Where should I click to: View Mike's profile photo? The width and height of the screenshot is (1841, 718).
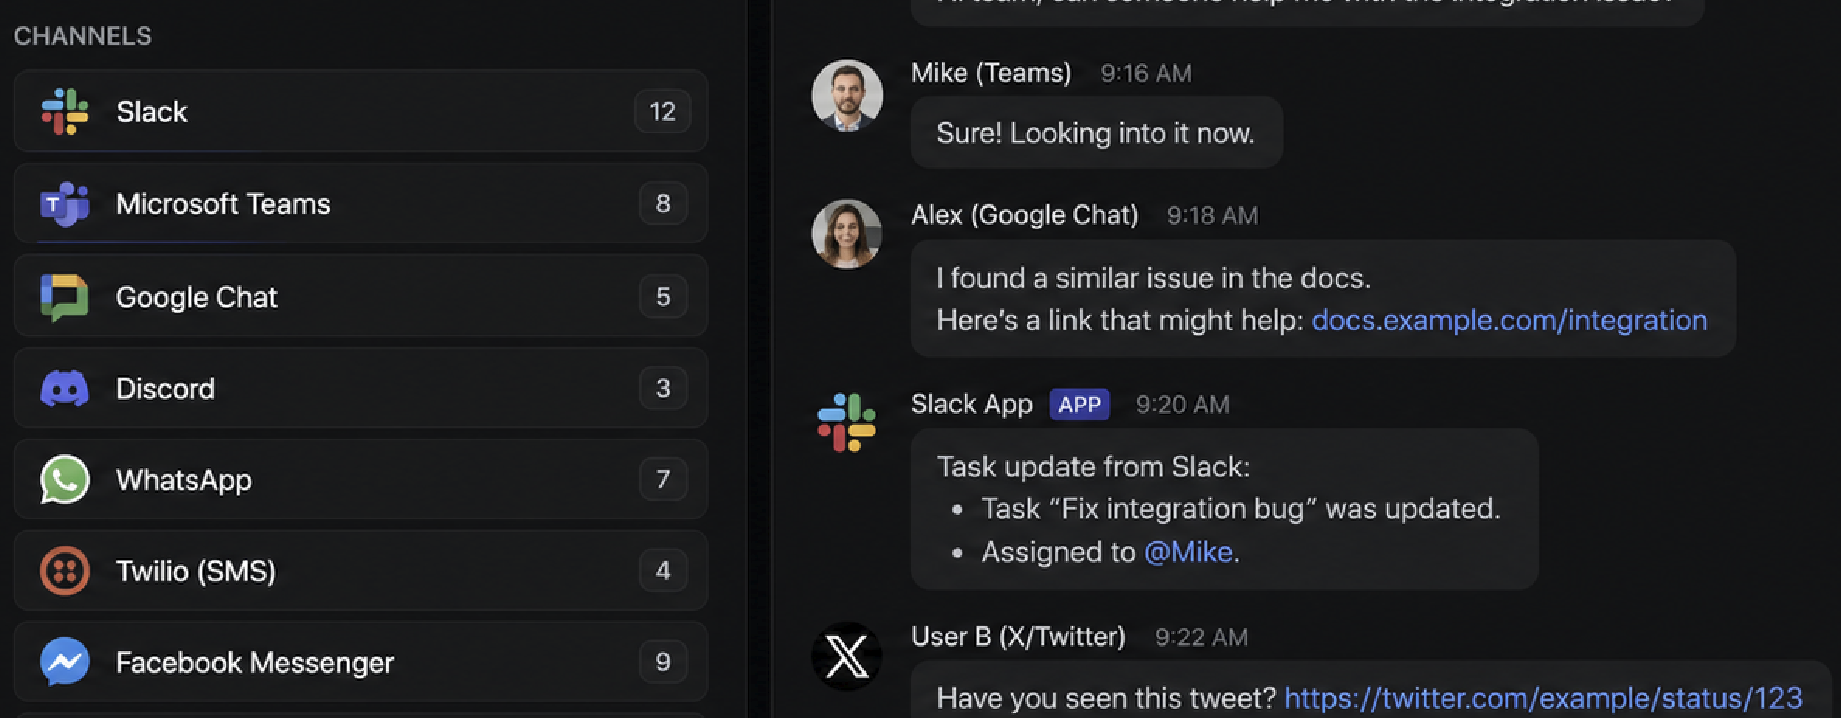(x=847, y=95)
